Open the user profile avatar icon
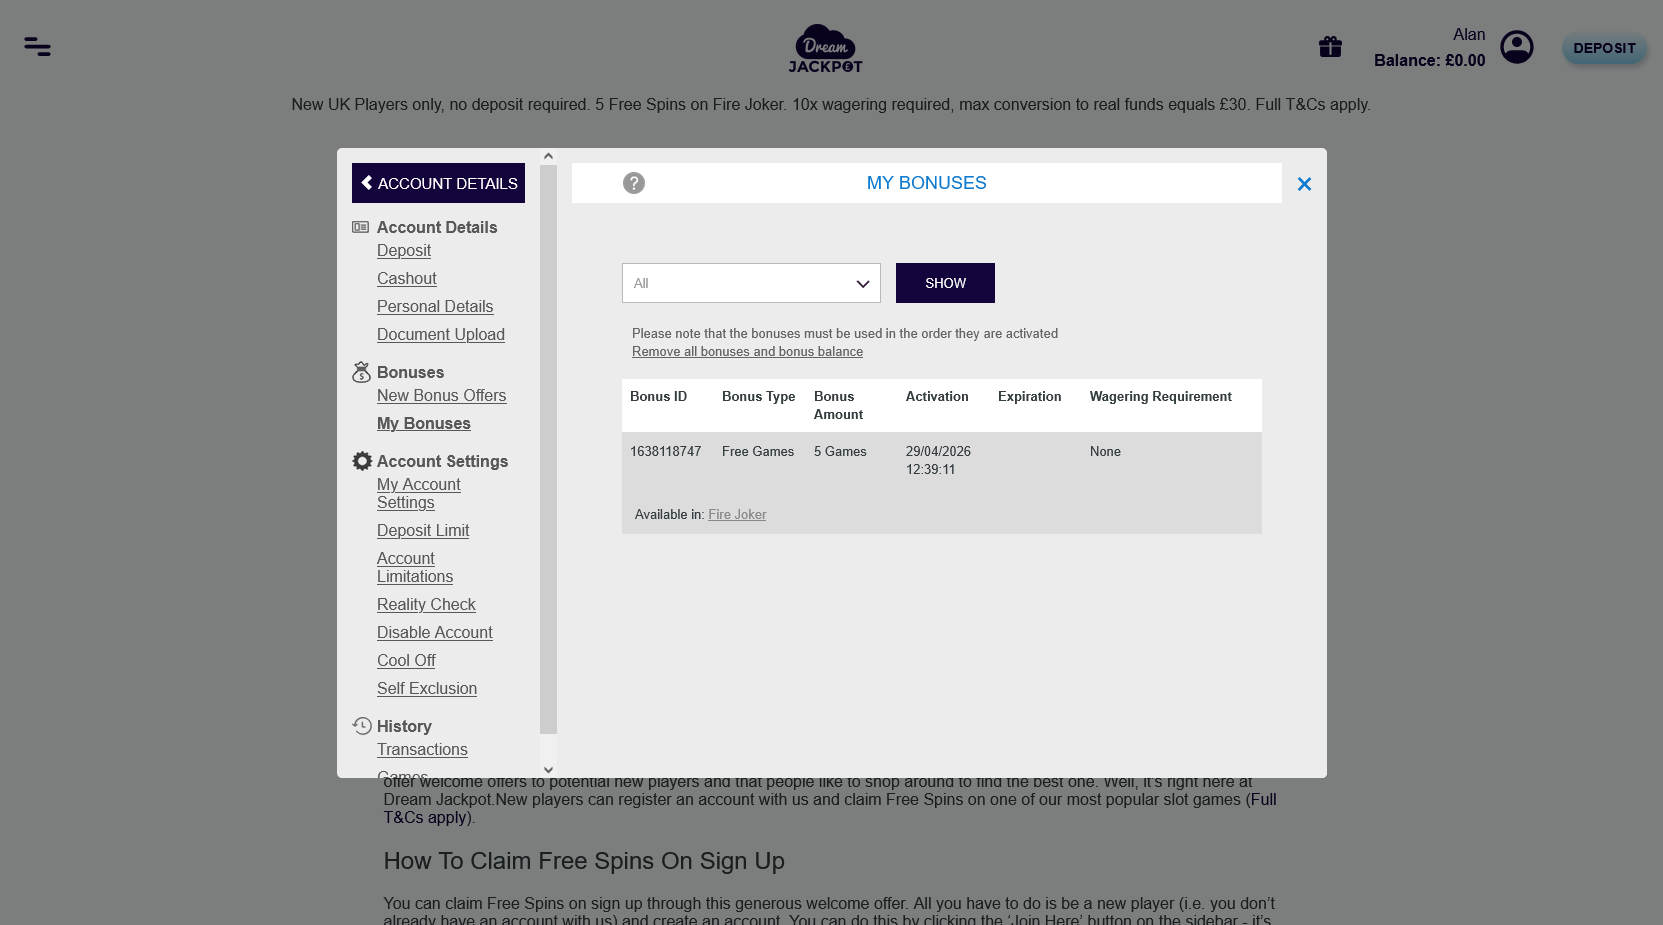1663x925 pixels. point(1517,47)
